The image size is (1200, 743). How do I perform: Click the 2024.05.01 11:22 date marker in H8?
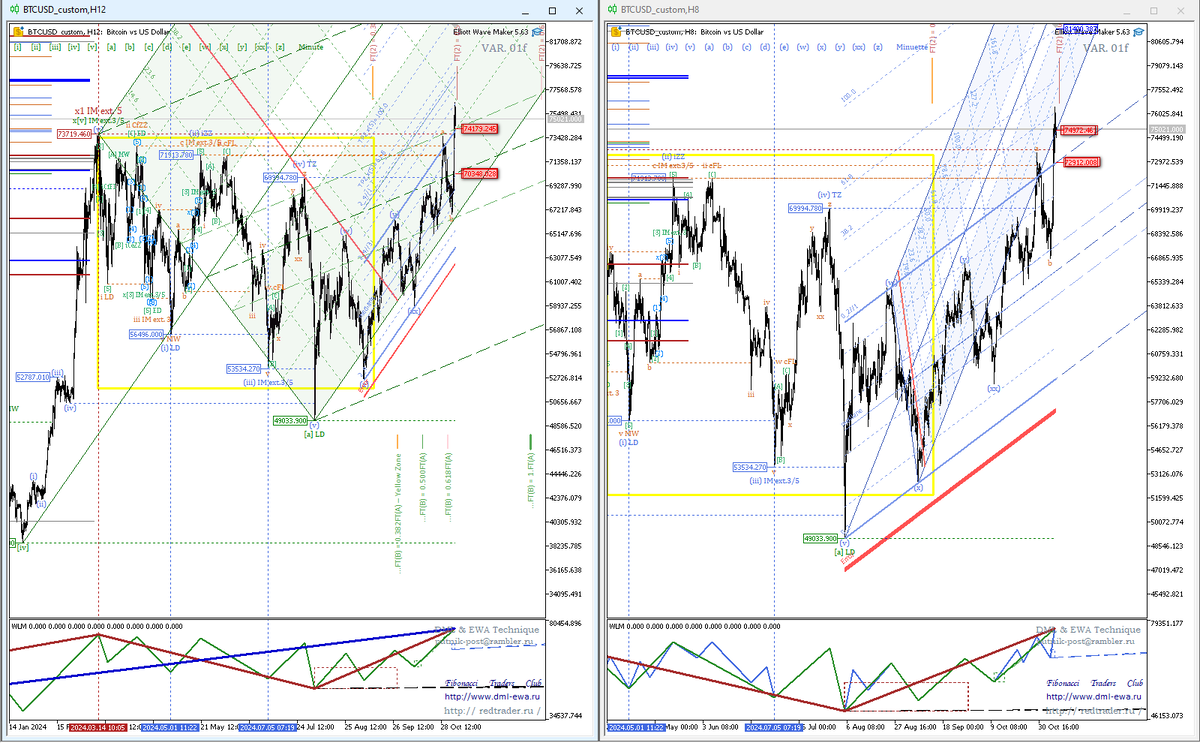[x=637, y=728]
